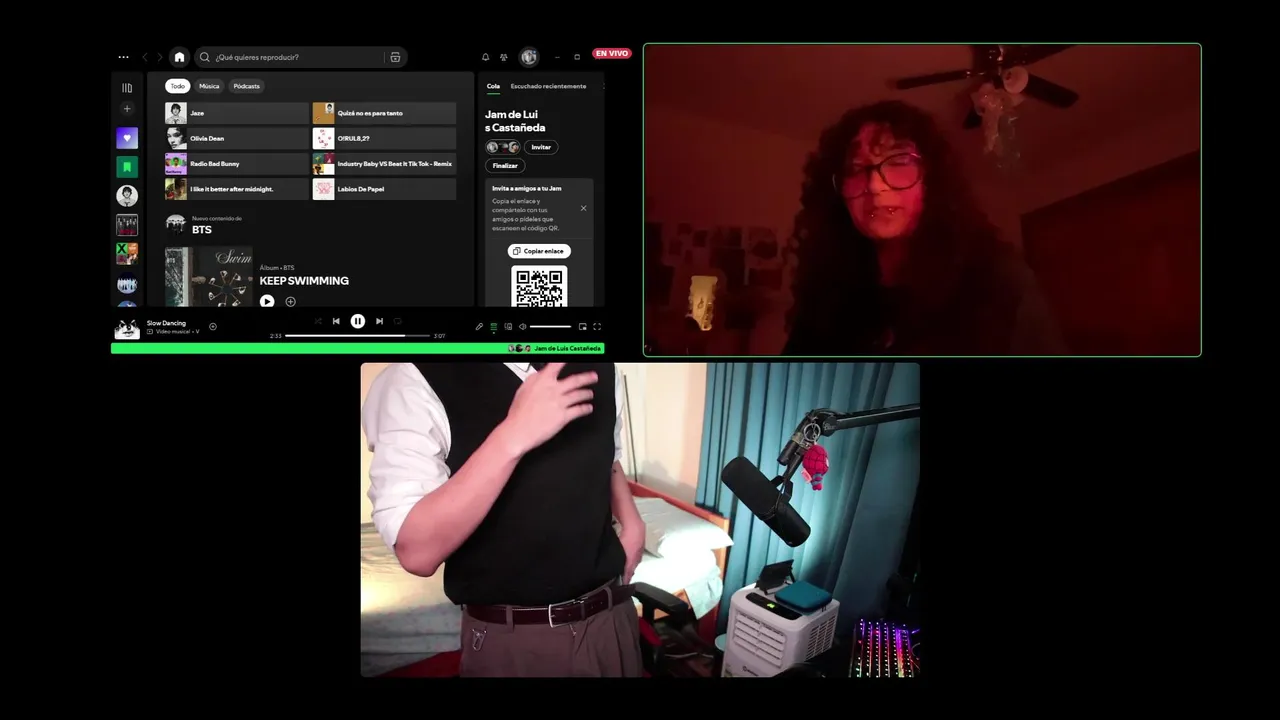Adjust the volume slider
Viewport: 1280px width, 720px height.
550,326
